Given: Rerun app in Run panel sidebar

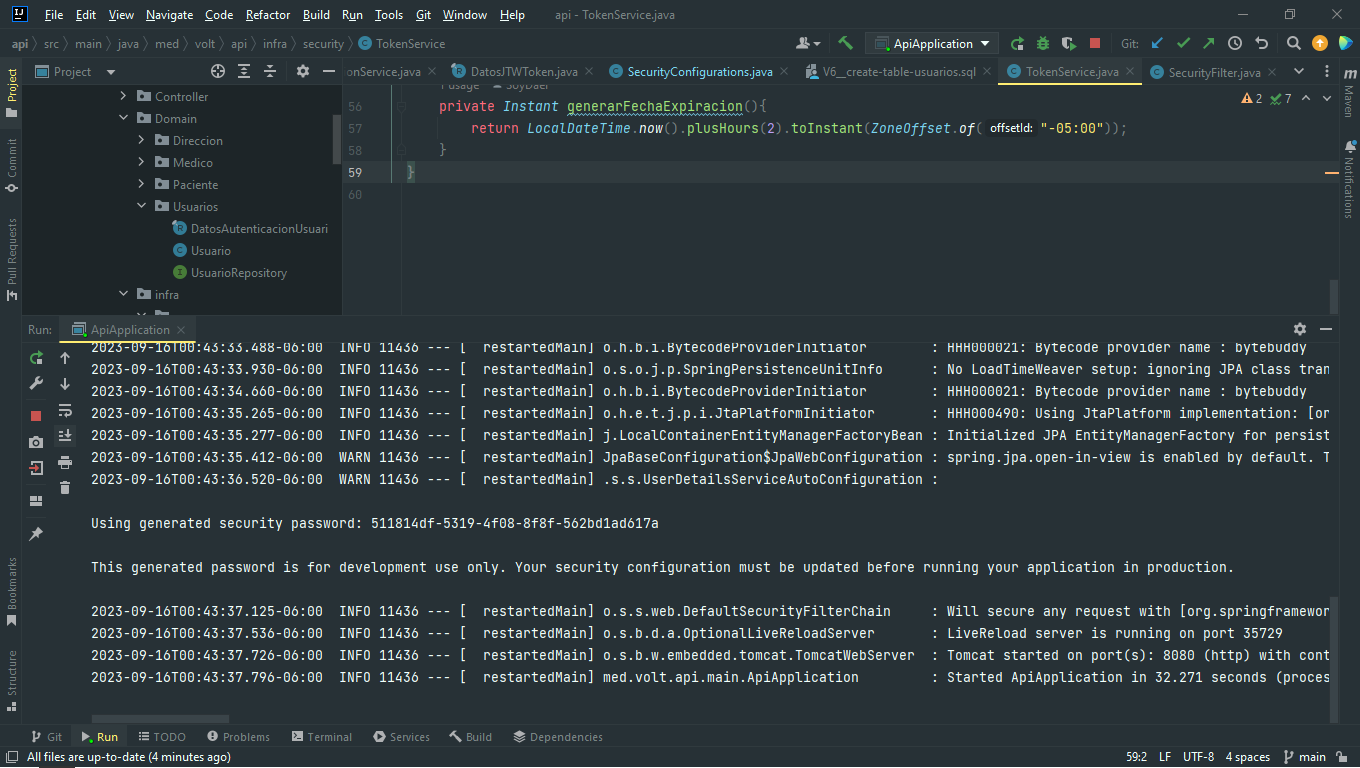Looking at the screenshot, I should [x=36, y=357].
